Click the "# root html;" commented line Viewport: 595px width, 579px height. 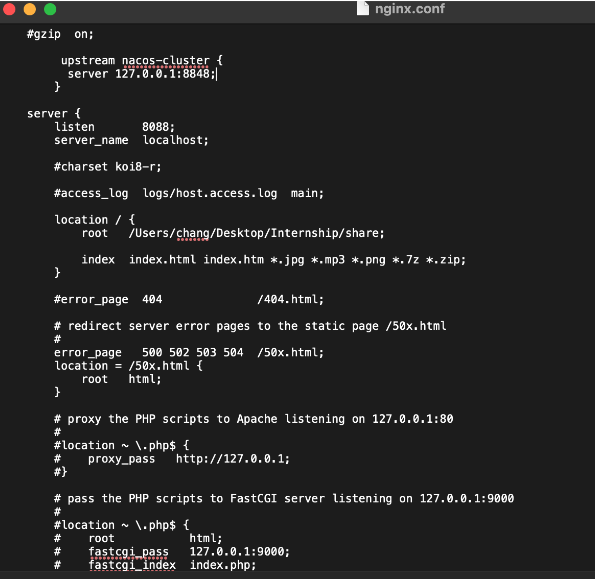(x=138, y=538)
